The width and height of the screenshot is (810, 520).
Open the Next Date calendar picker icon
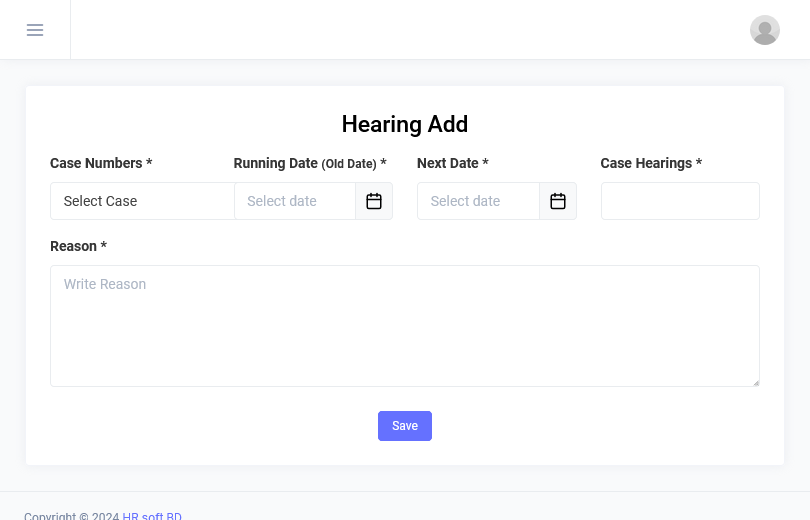pos(558,201)
